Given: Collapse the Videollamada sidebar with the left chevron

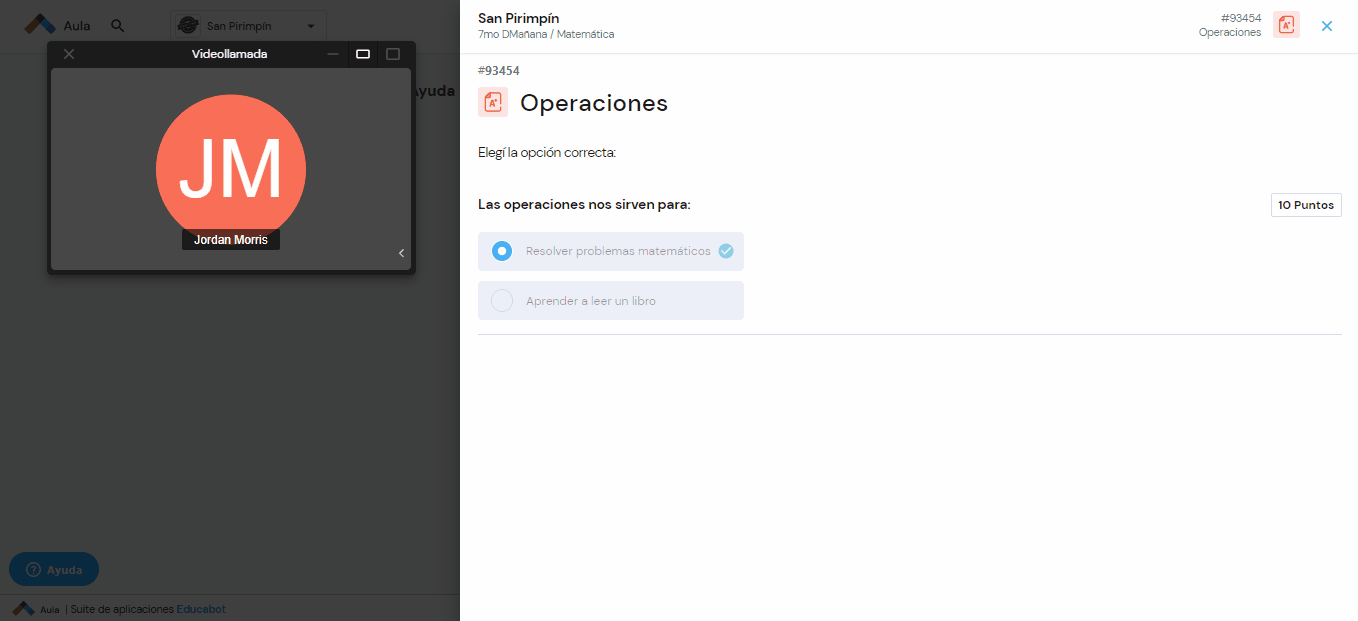Looking at the screenshot, I should pos(402,253).
